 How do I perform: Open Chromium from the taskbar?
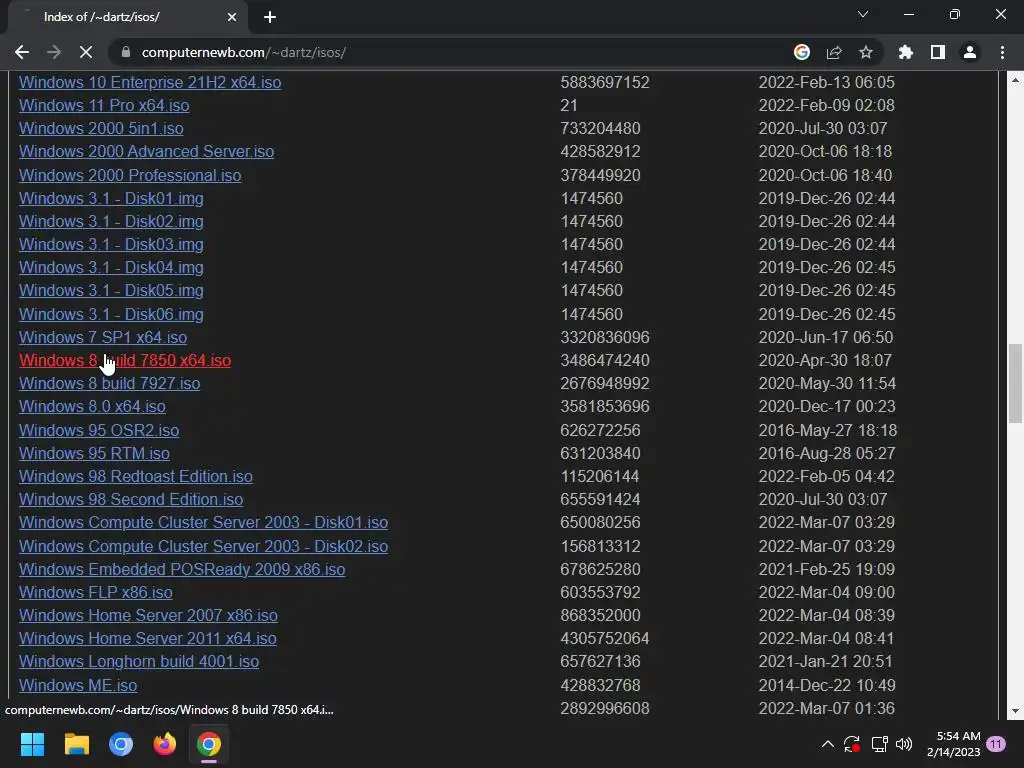[x=121, y=744]
